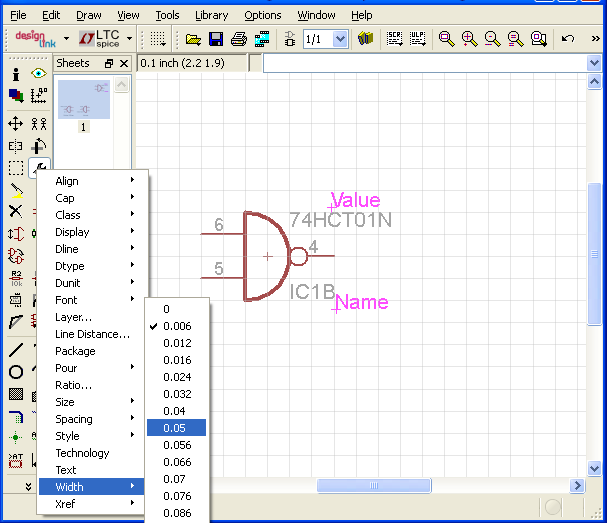Expand the Align submenu
The width and height of the screenshot is (607, 523).
pyautogui.click(x=92, y=181)
